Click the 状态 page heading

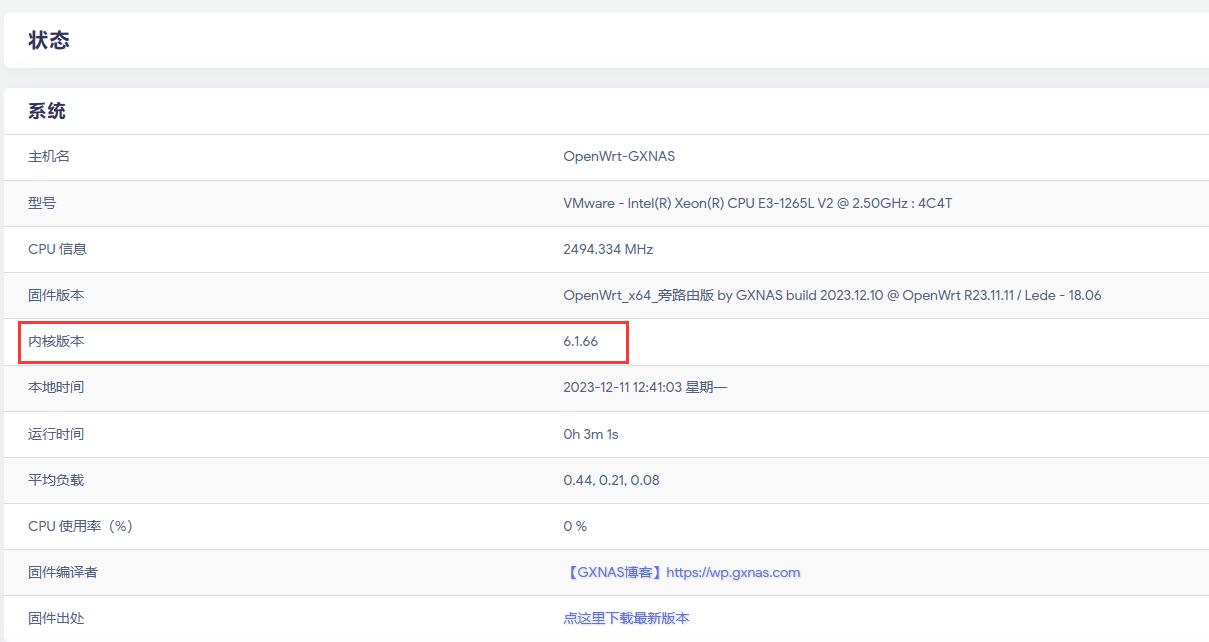coord(49,41)
